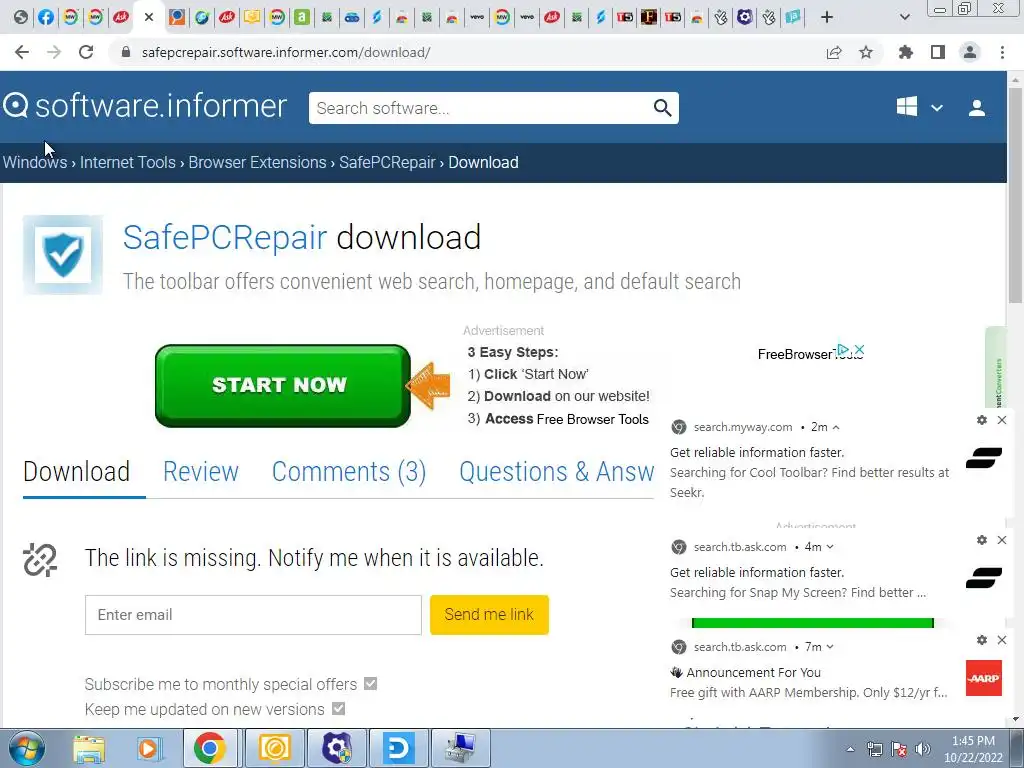Toggle Subscribe me to monthly special offers
The height and width of the screenshot is (768, 1024).
pyautogui.click(x=370, y=683)
